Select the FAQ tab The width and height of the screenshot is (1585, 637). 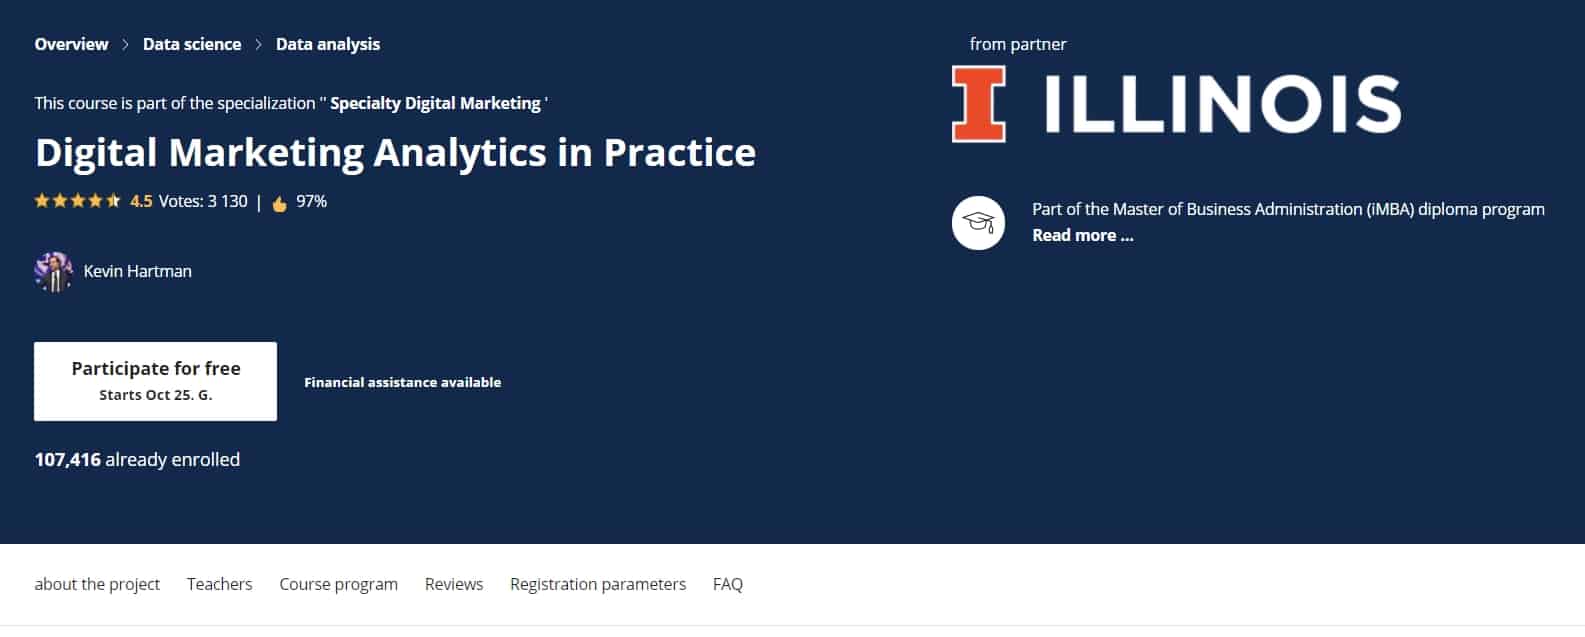tap(728, 584)
